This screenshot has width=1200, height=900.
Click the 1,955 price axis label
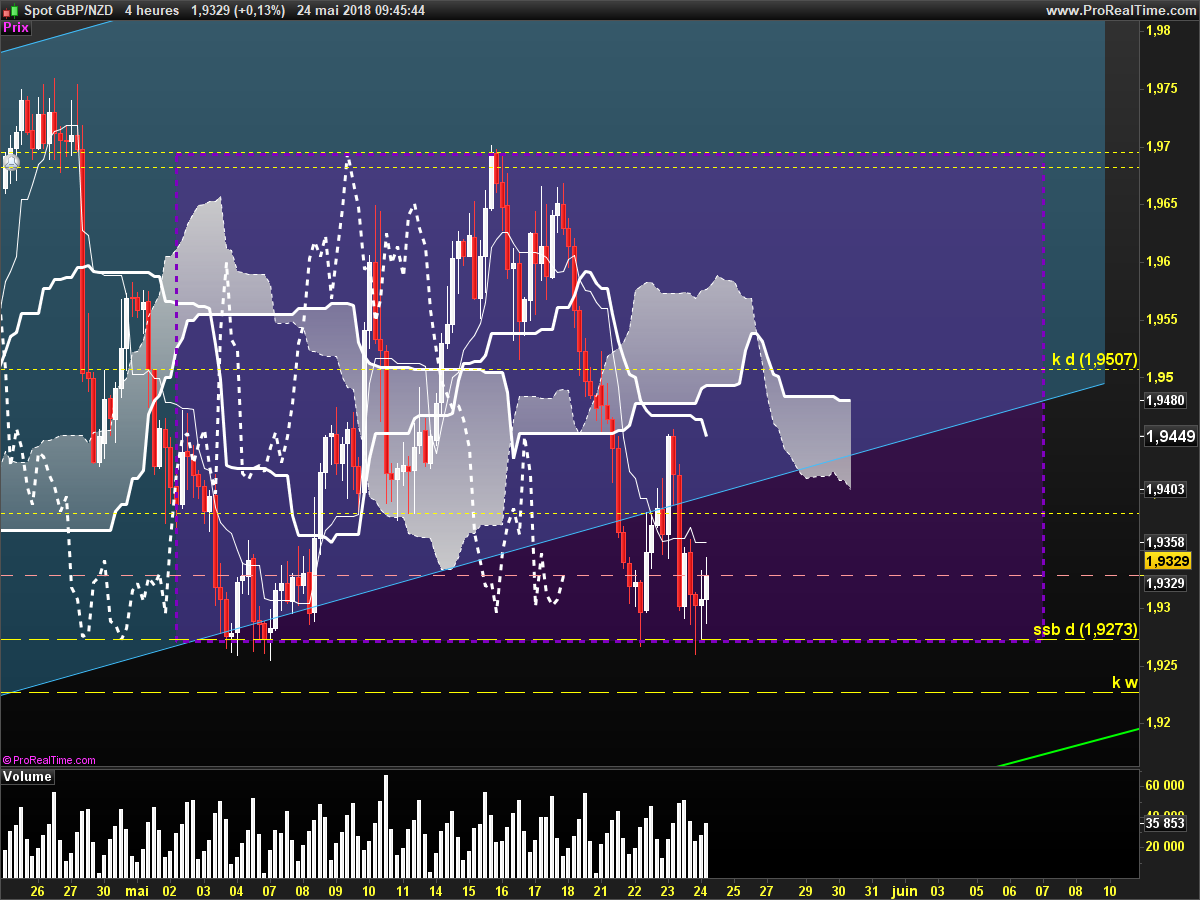(1161, 320)
